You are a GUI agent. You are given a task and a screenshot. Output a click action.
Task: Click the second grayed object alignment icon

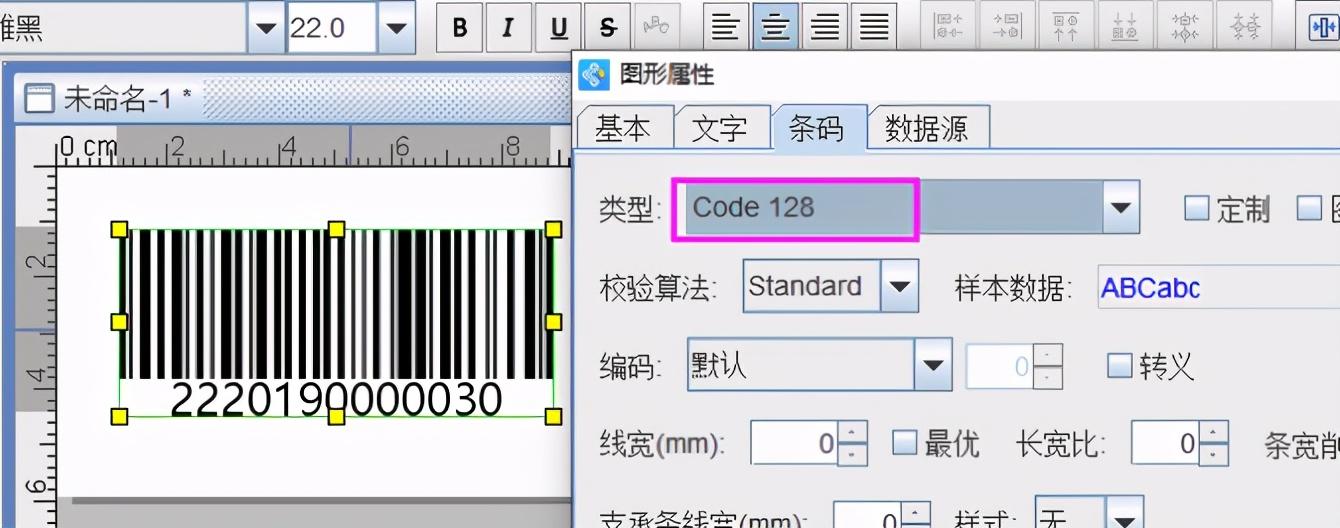(1007, 27)
